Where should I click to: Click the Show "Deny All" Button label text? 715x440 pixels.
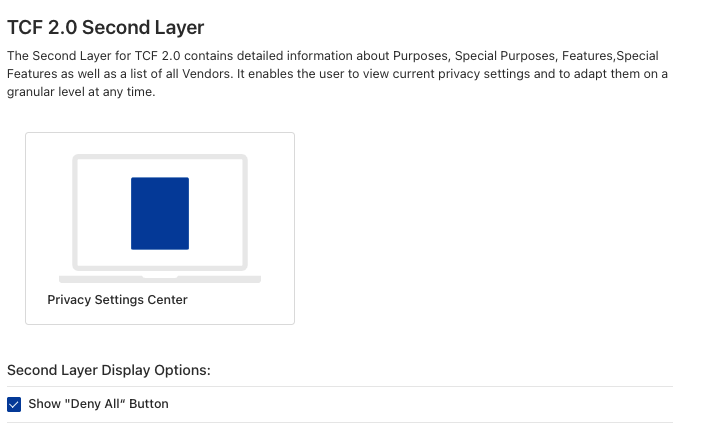[x=98, y=404]
